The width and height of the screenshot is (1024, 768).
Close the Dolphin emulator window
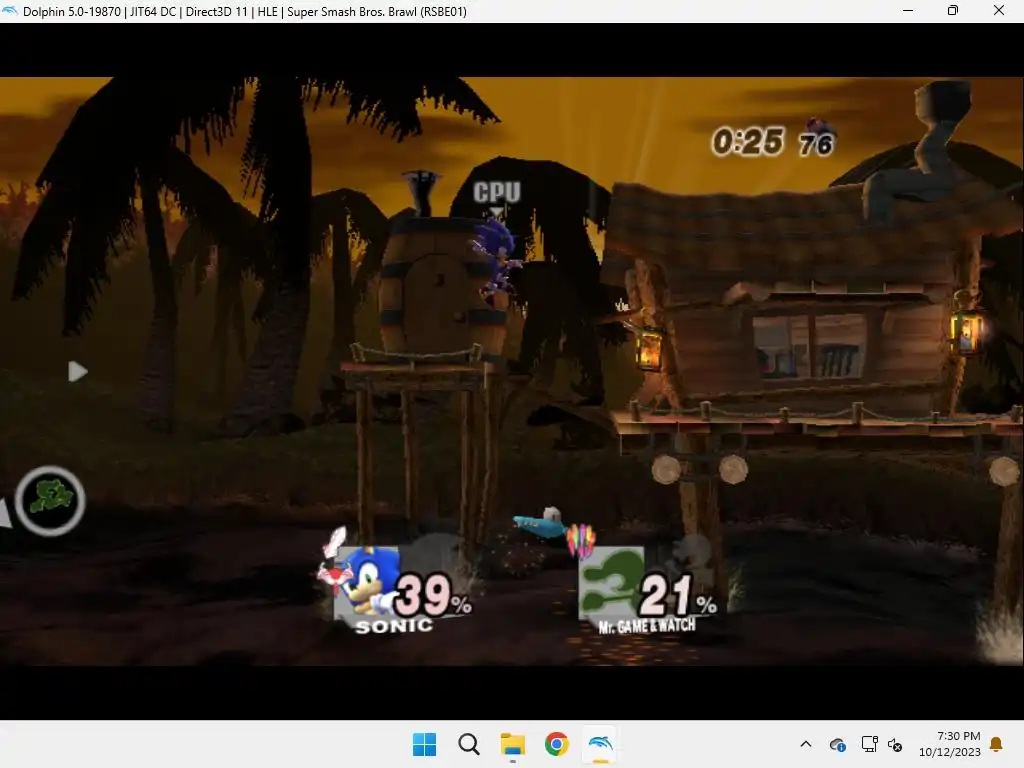coord(999,10)
